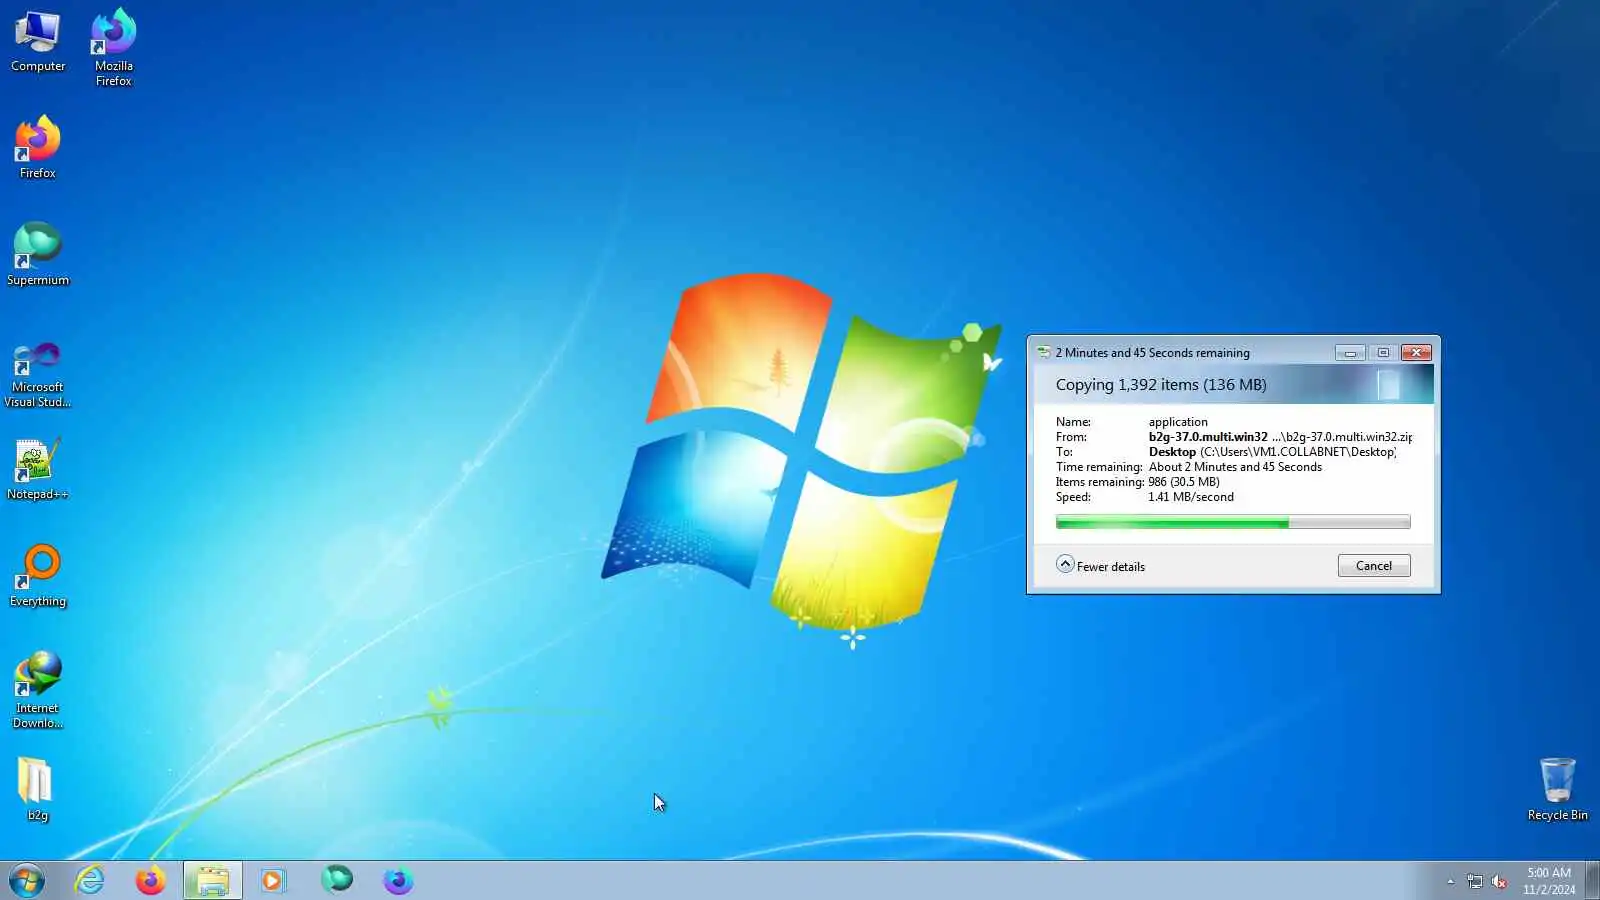Viewport: 1600px width, 900px height.
Task: Select the Everything search shortcut
Action: (38, 576)
